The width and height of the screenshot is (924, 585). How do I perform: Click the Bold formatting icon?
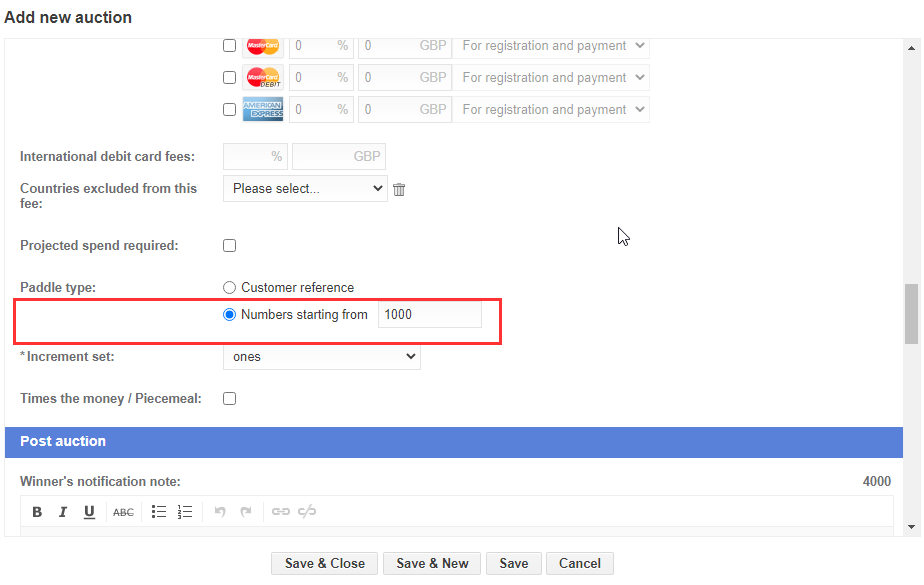[37, 512]
